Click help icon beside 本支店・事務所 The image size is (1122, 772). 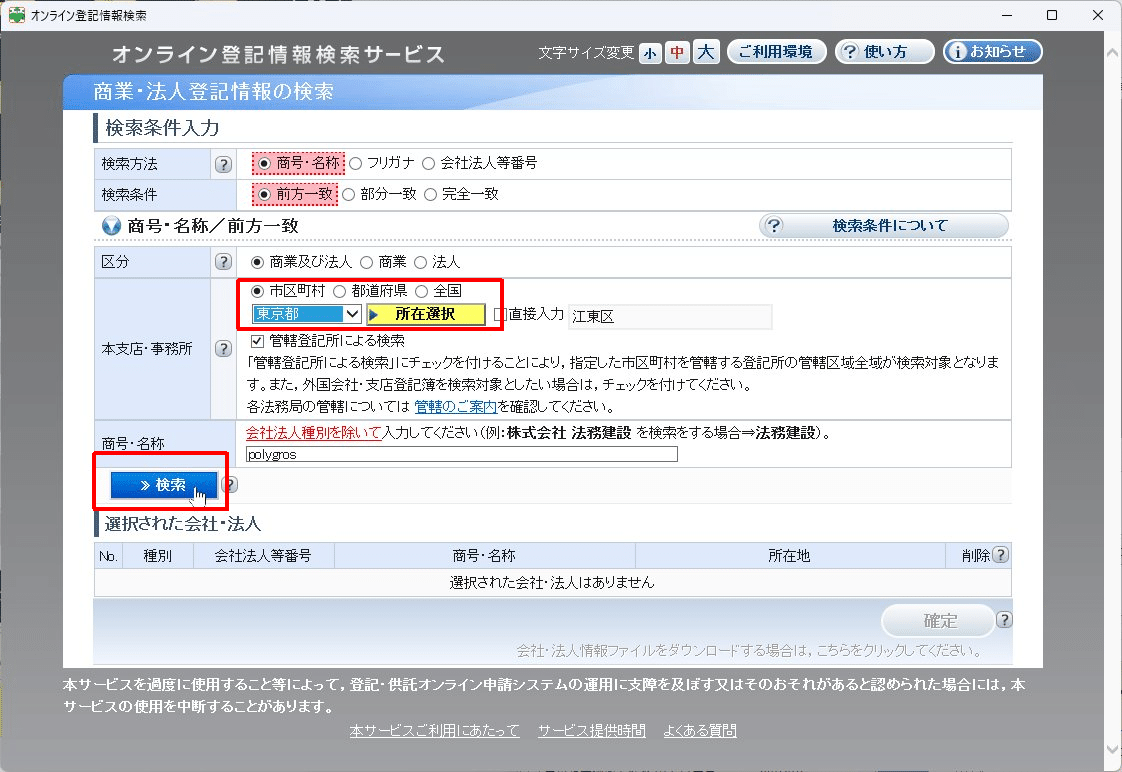point(223,348)
